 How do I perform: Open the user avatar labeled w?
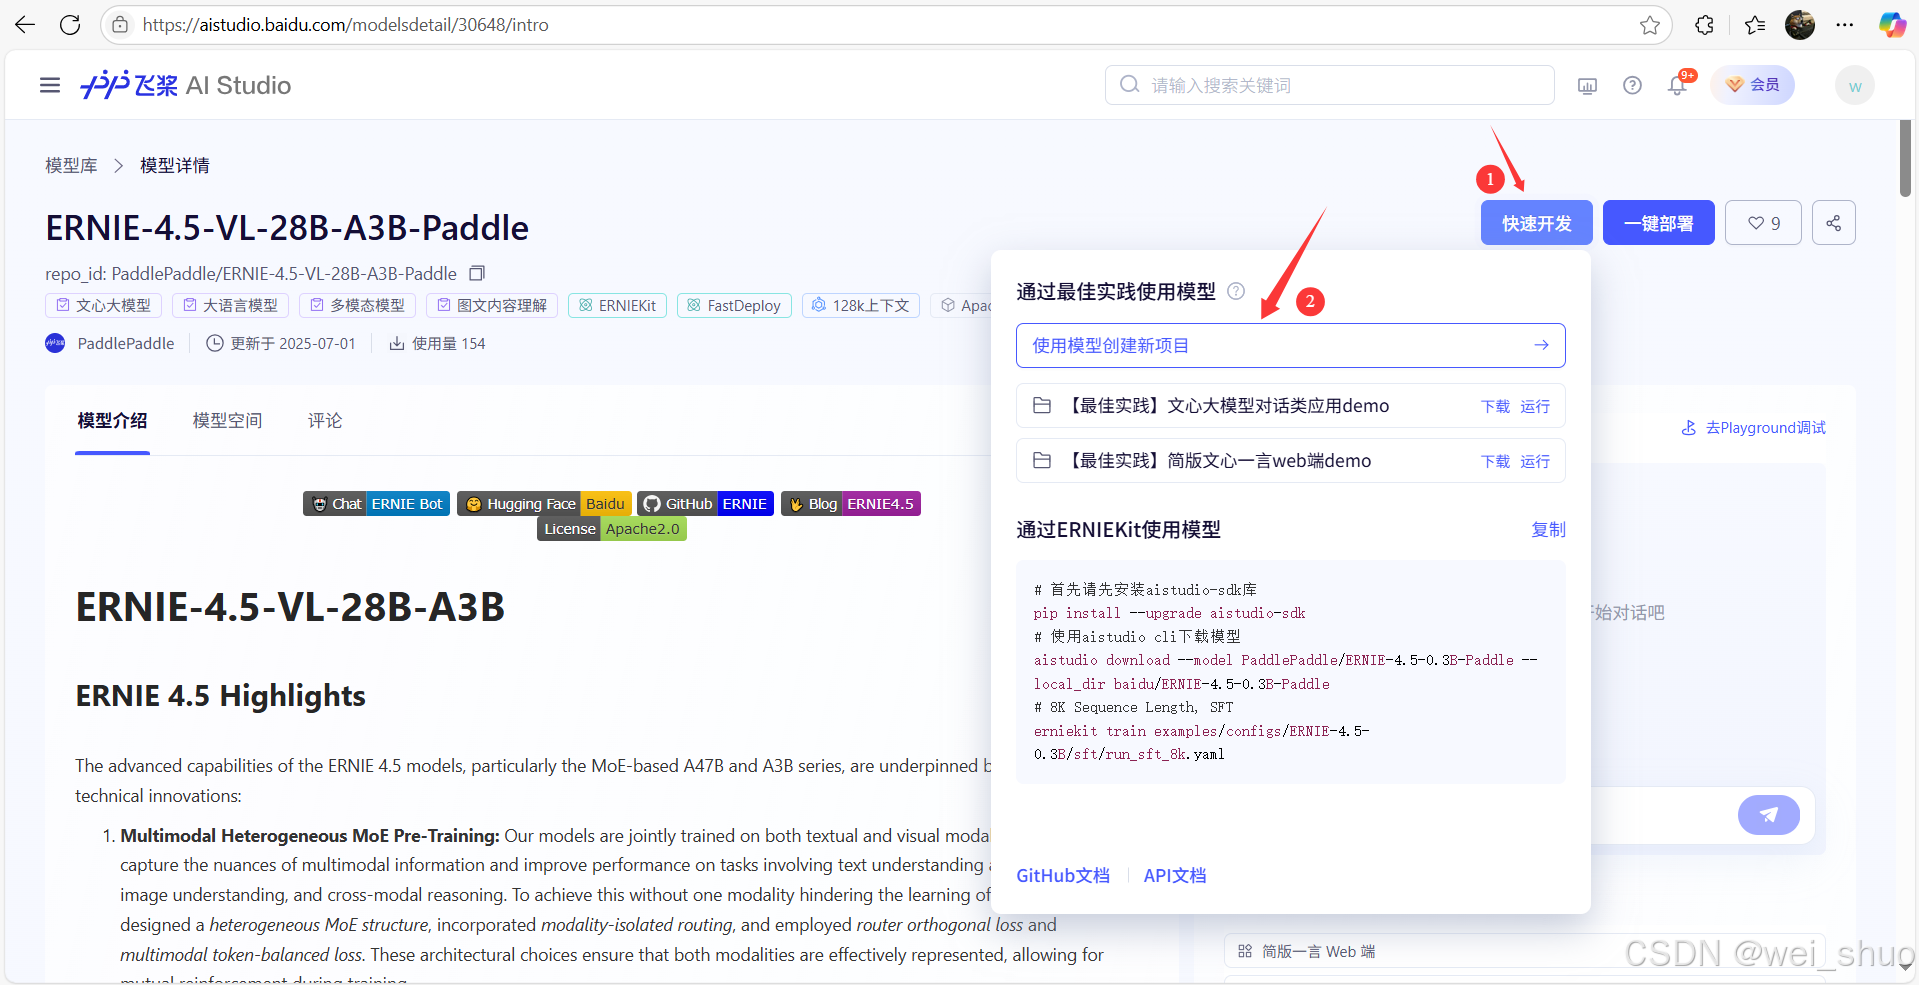(1855, 85)
